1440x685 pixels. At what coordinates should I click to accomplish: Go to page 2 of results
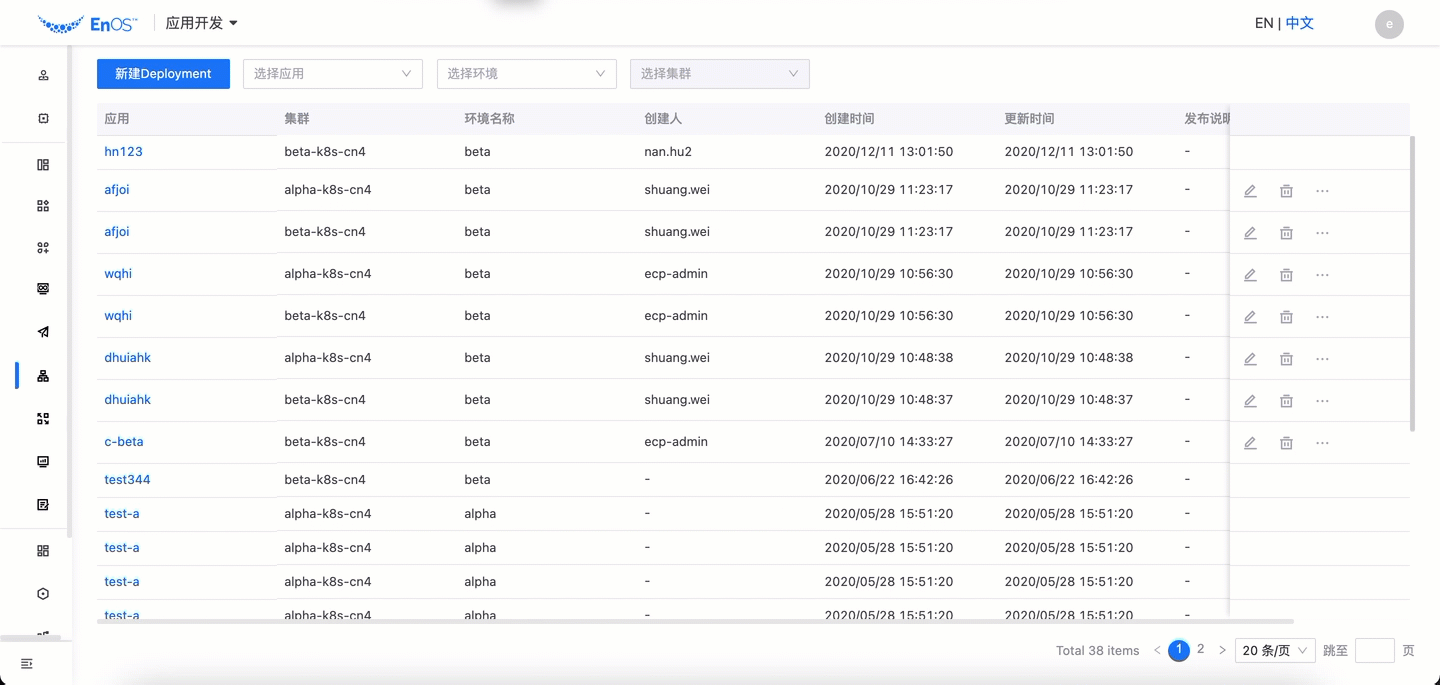[1201, 649]
